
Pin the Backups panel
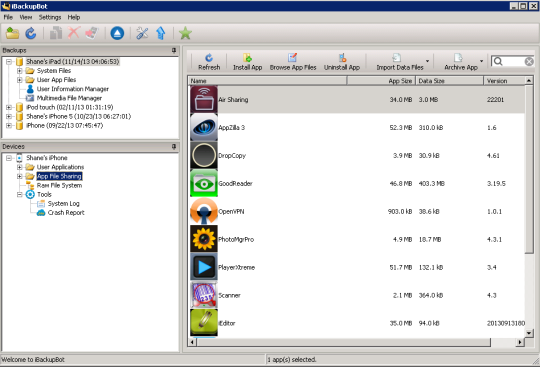click(174, 50)
